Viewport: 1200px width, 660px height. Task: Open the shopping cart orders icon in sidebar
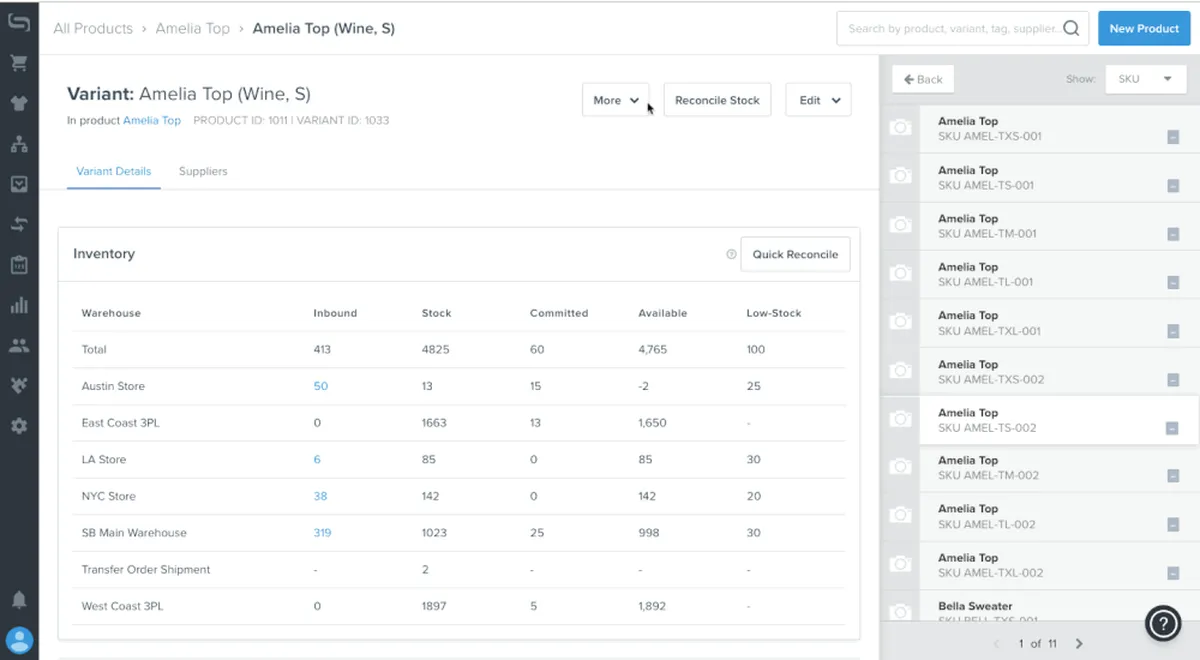19,63
